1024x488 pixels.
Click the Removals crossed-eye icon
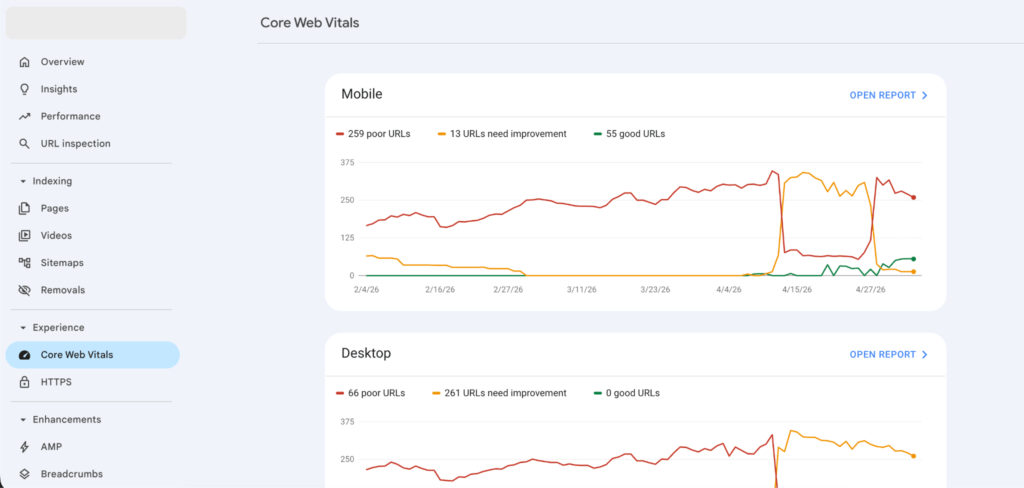coord(25,290)
